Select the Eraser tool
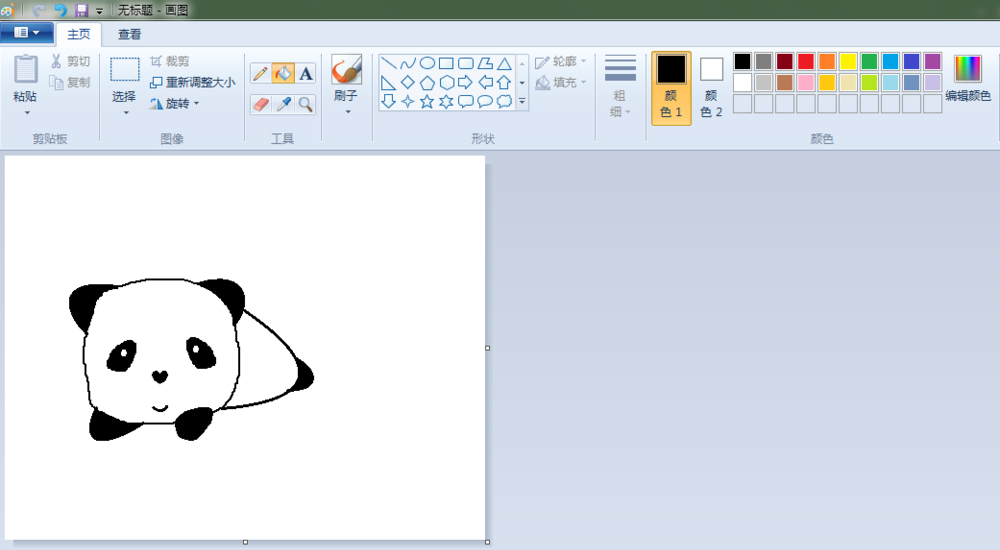Screen dimensions: 1000x550 pos(260,104)
